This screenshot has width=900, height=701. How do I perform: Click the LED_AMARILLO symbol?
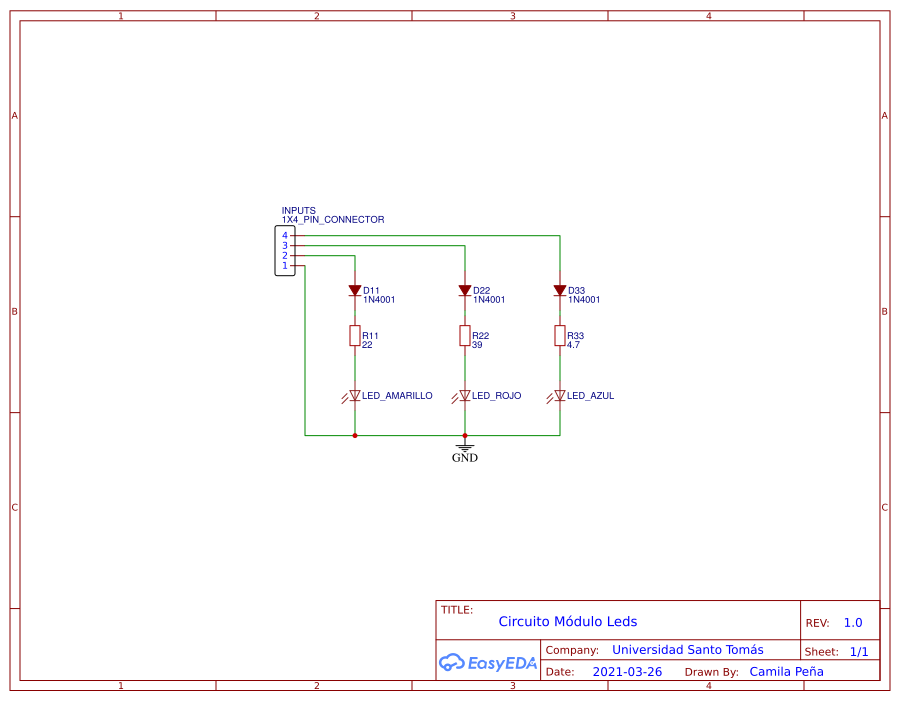354,395
